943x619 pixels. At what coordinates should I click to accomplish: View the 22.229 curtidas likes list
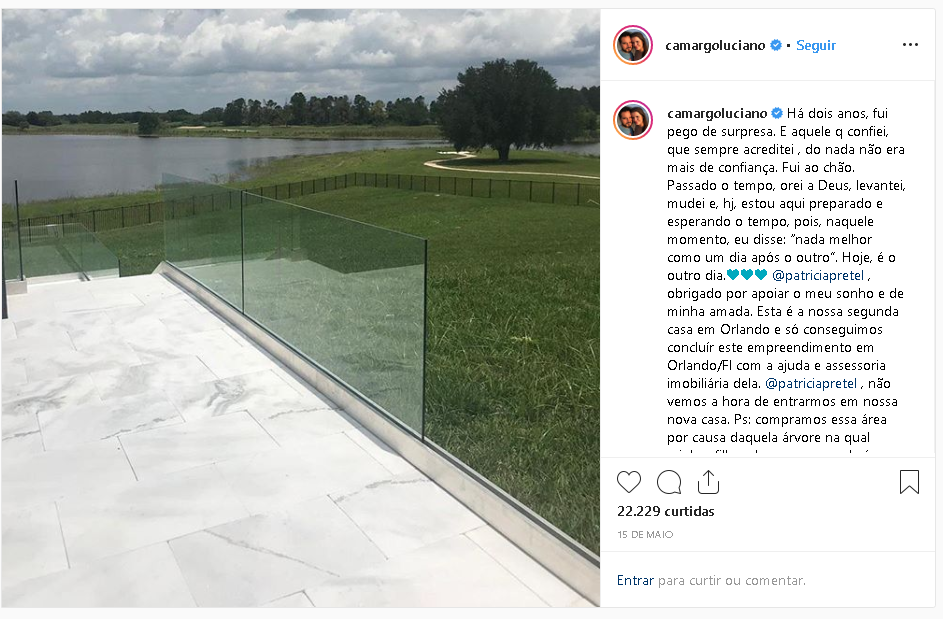click(x=666, y=511)
